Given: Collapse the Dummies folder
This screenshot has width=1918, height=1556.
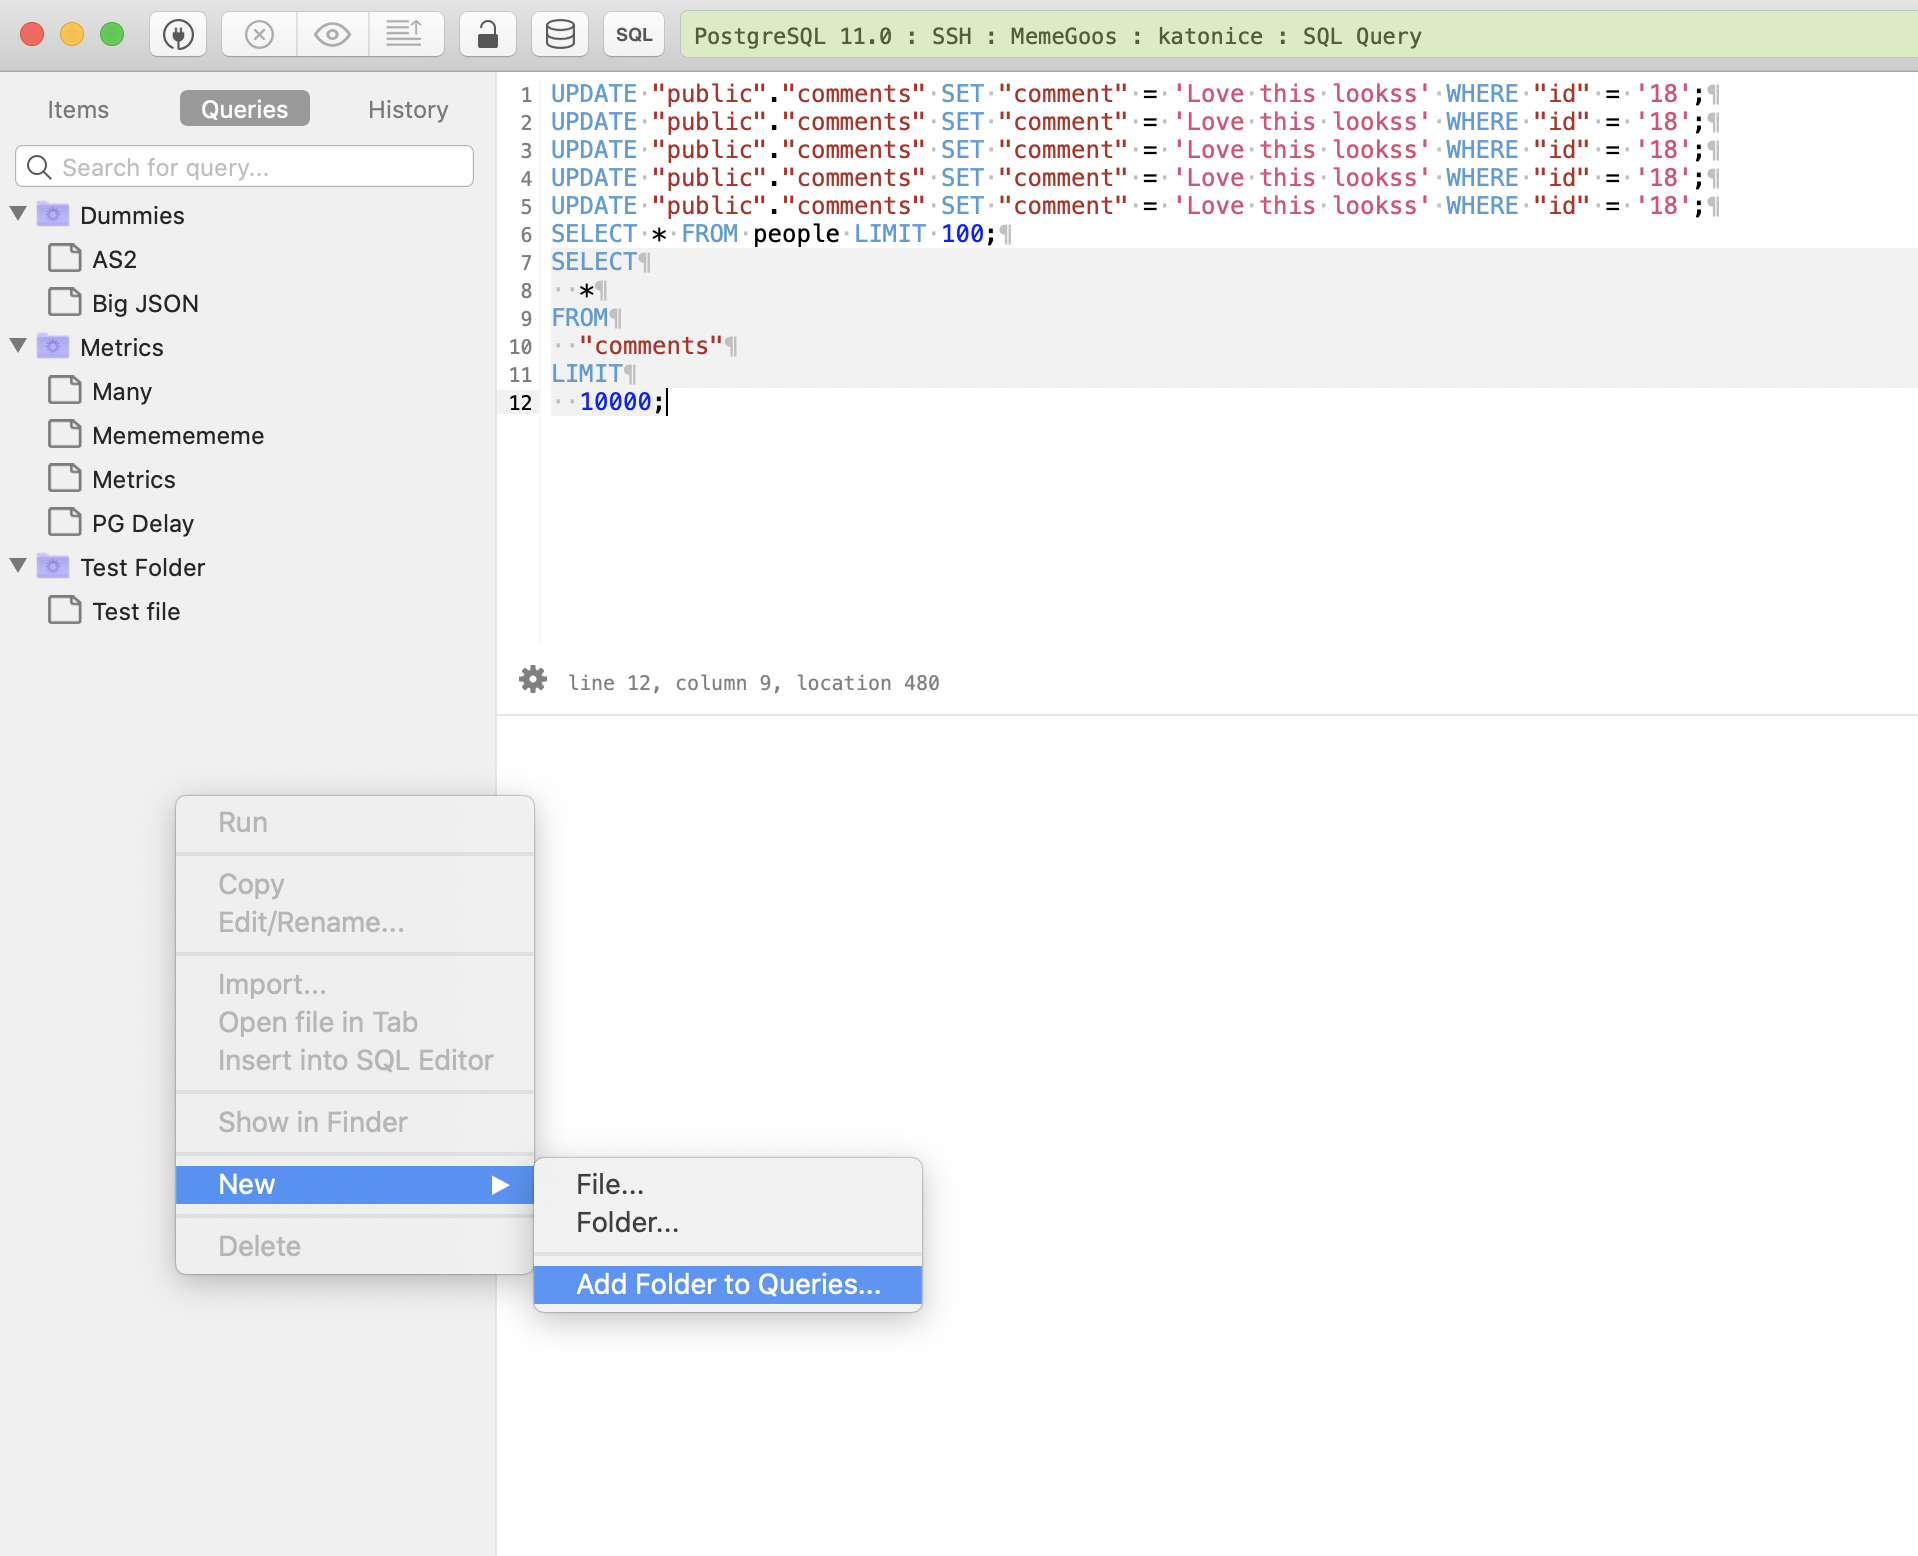Looking at the screenshot, I should (17, 213).
